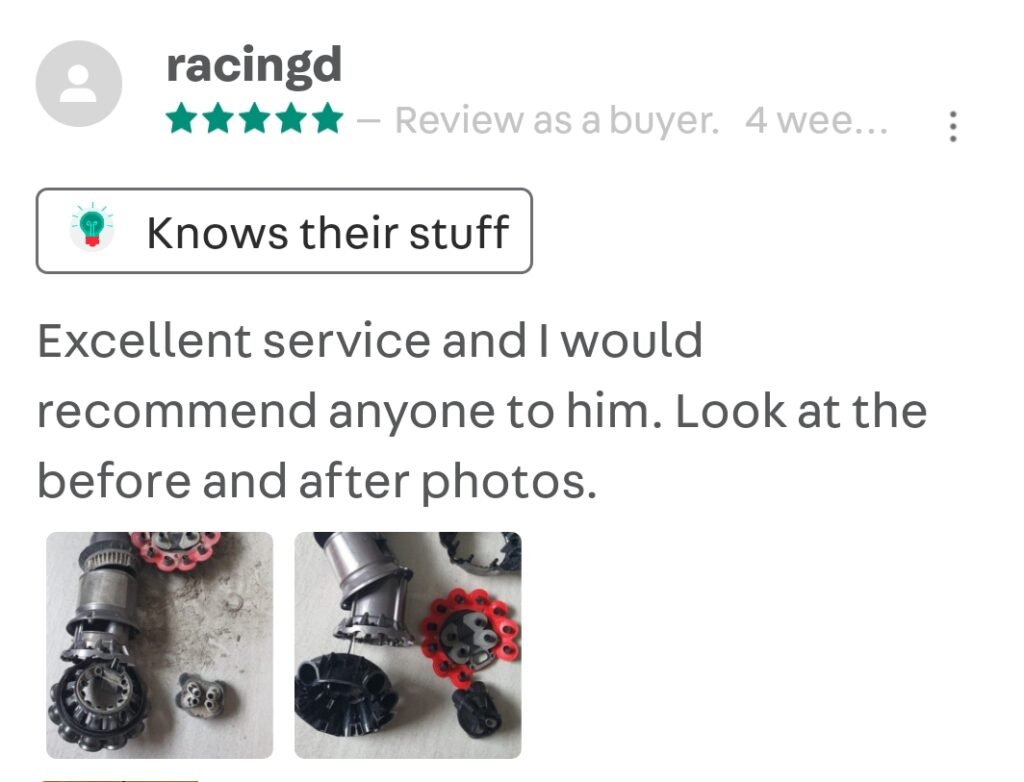Image resolution: width=1024 pixels, height=782 pixels.
Task: Click the red gasket in the after photo
Action: [470, 636]
